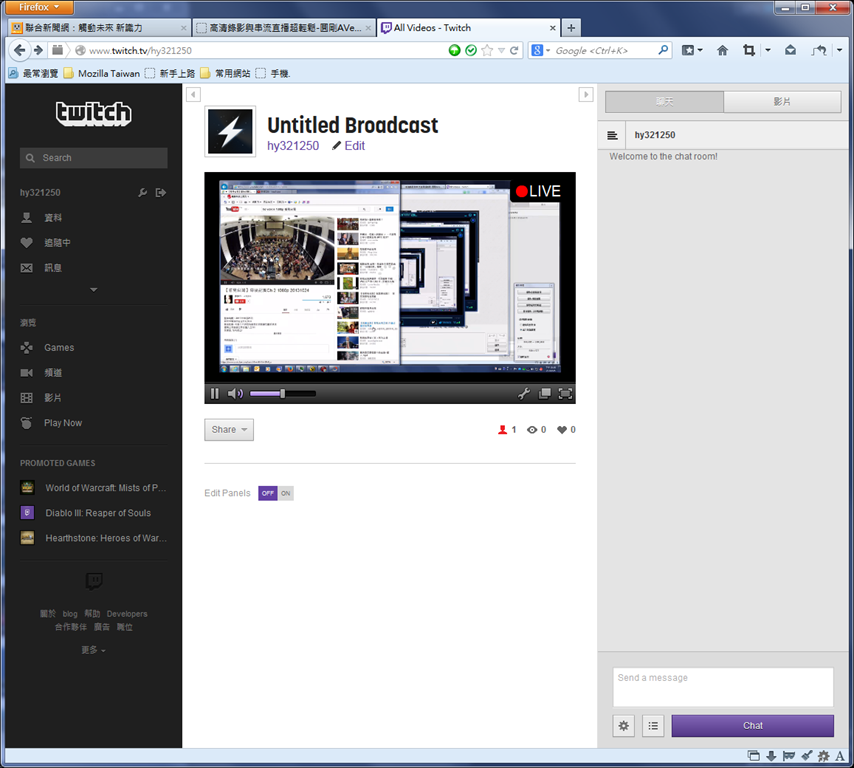This screenshot has width=854, height=768.
Task: Bookmark this page with the star icon
Action: coord(487,50)
